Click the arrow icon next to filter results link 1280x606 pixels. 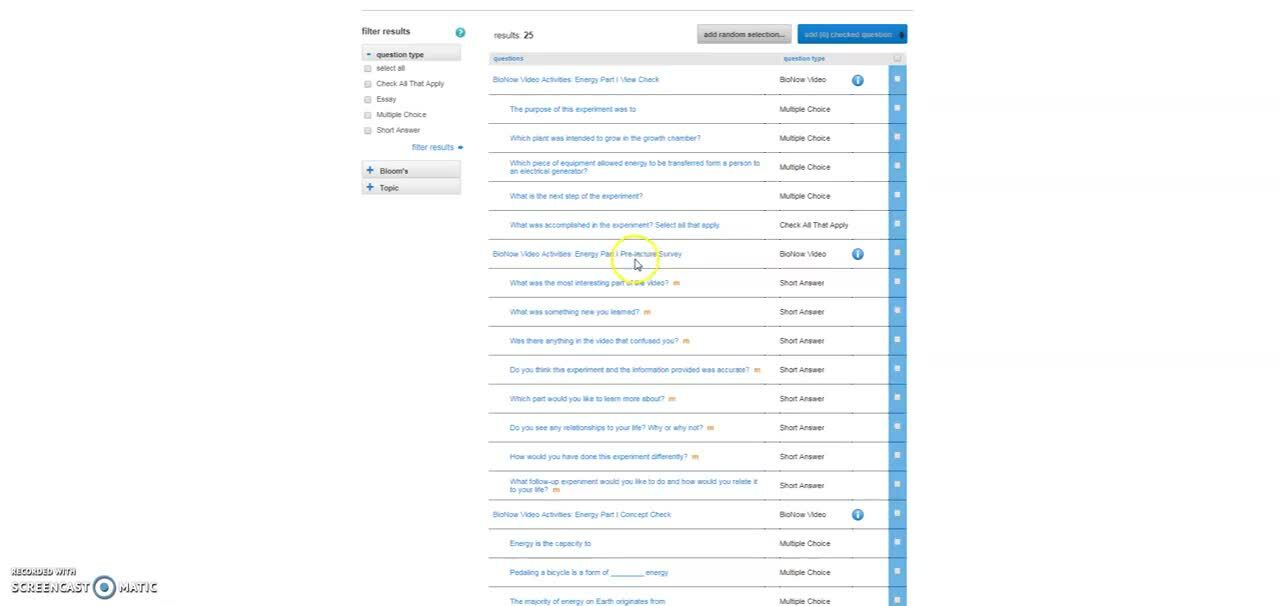pyautogui.click(x=460, y=148)
